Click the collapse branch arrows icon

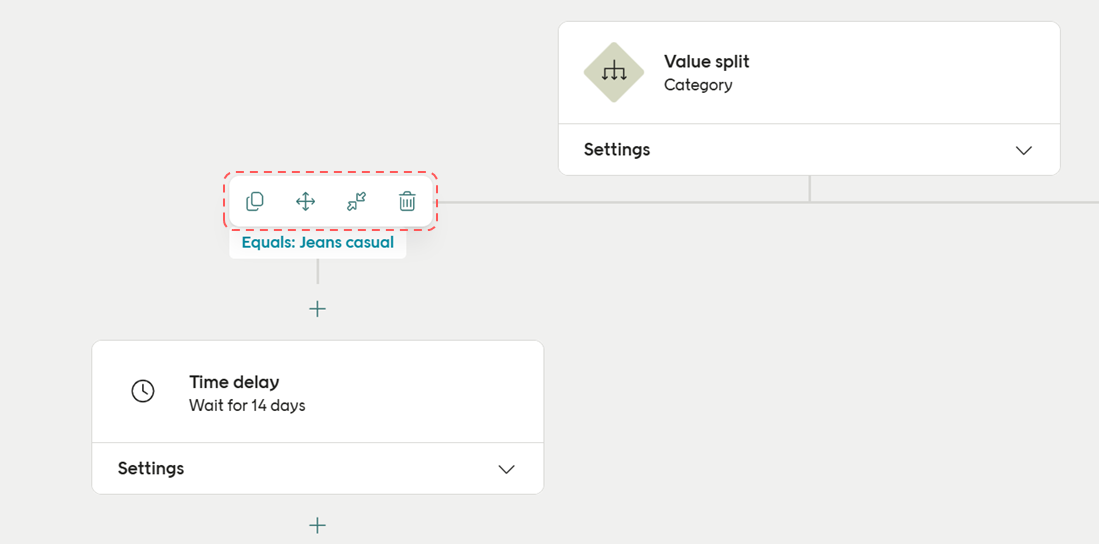coord(356,202)
